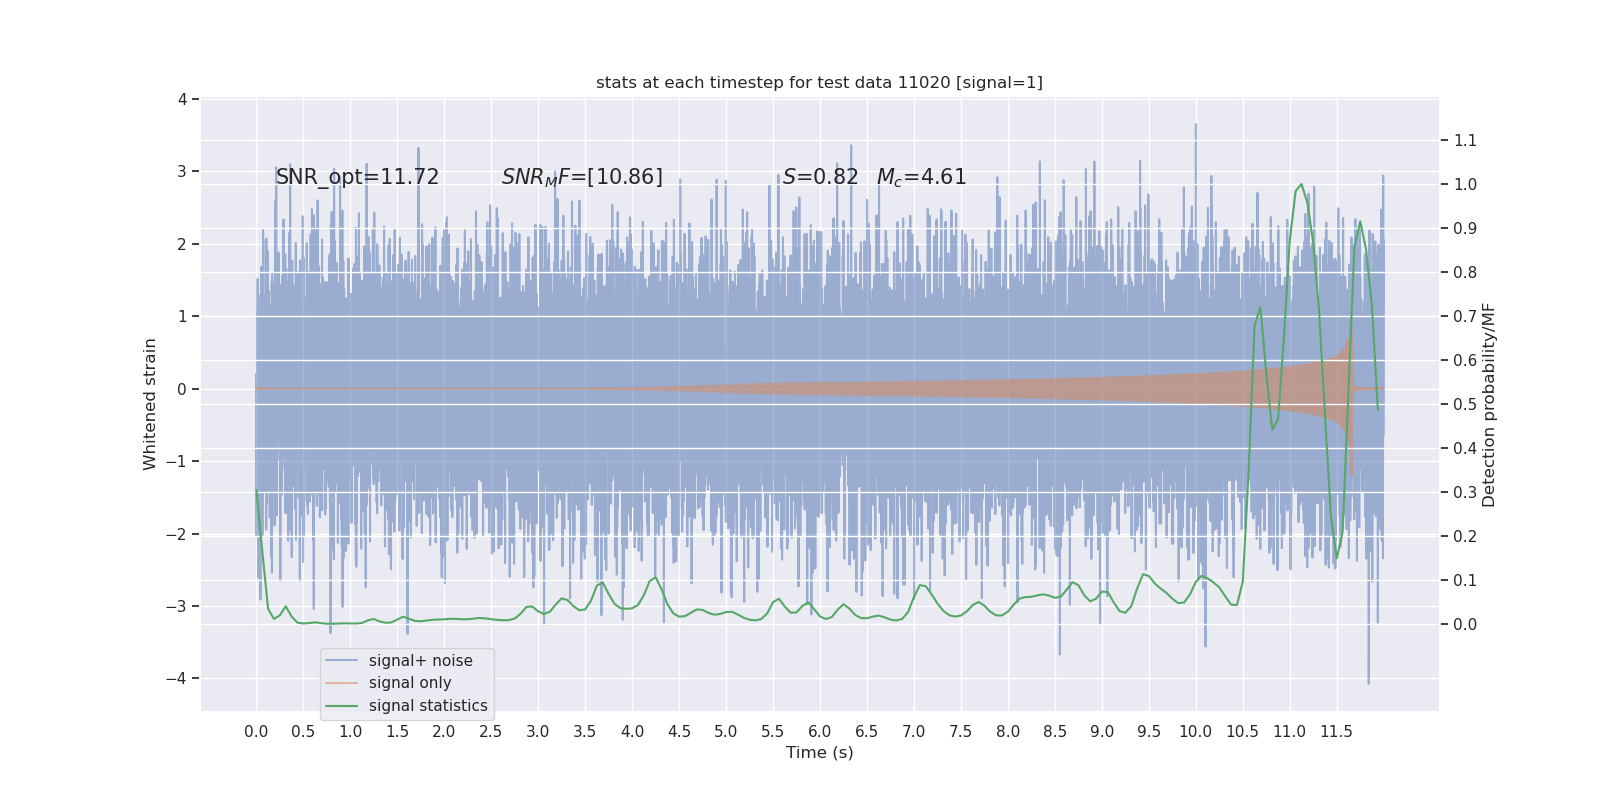The image size is (1600, 800).
Task: Click the 1.0 tick on right axis
Action: point(1465,184)
